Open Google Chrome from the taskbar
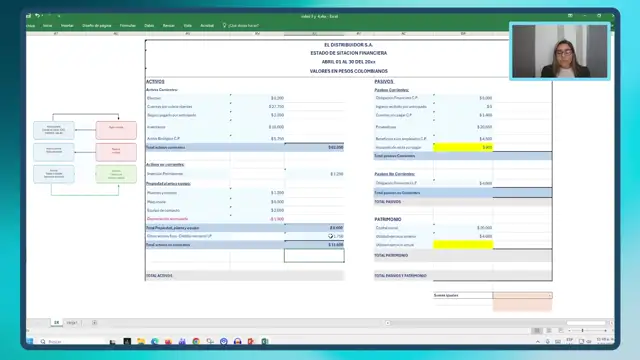Image resolution: width=640 pixels, height=360 pixels. pos(196,341)
